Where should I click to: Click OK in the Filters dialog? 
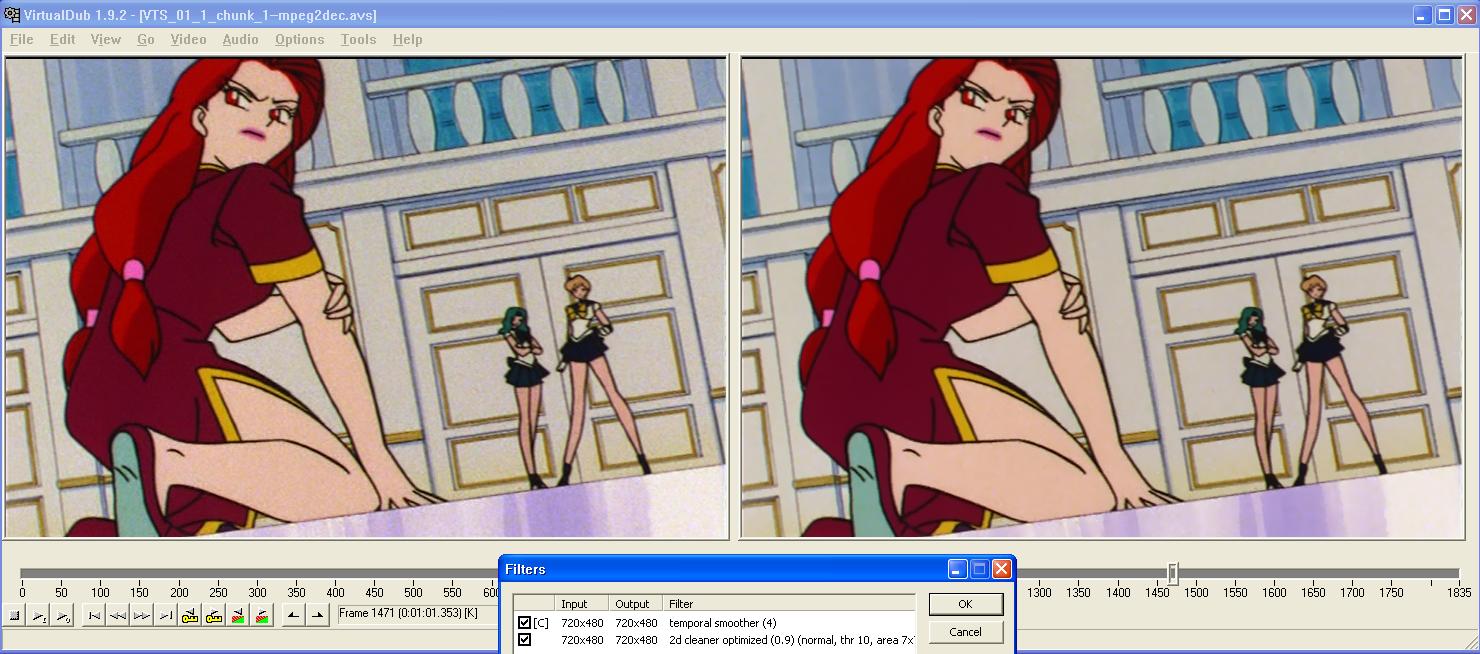(965, 604)
